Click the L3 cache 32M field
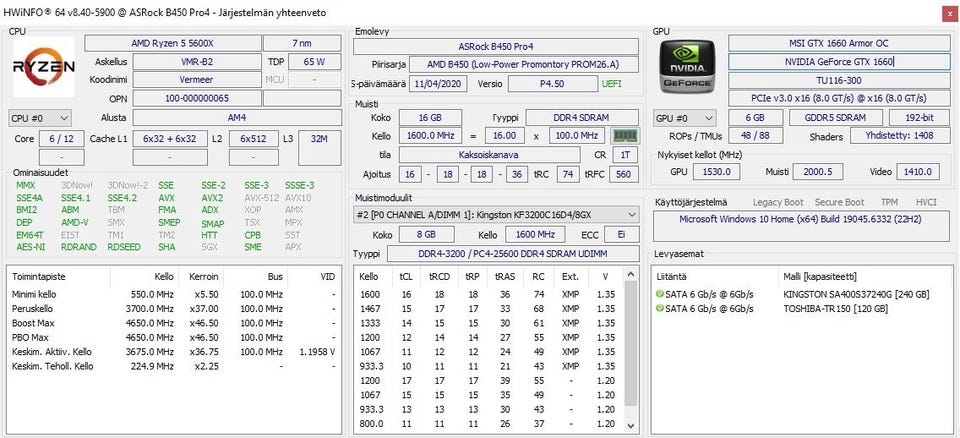 pyautogui.click(x=319, y=148)
